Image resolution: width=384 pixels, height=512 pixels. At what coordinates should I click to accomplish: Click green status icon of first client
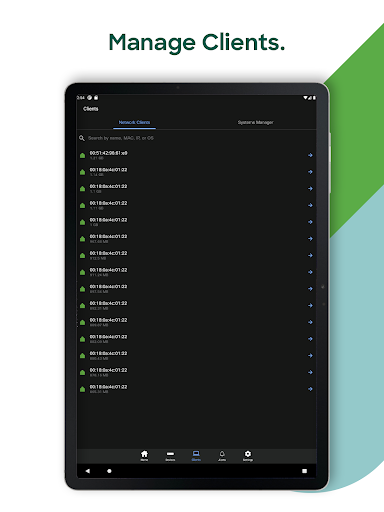pos(82,156)
